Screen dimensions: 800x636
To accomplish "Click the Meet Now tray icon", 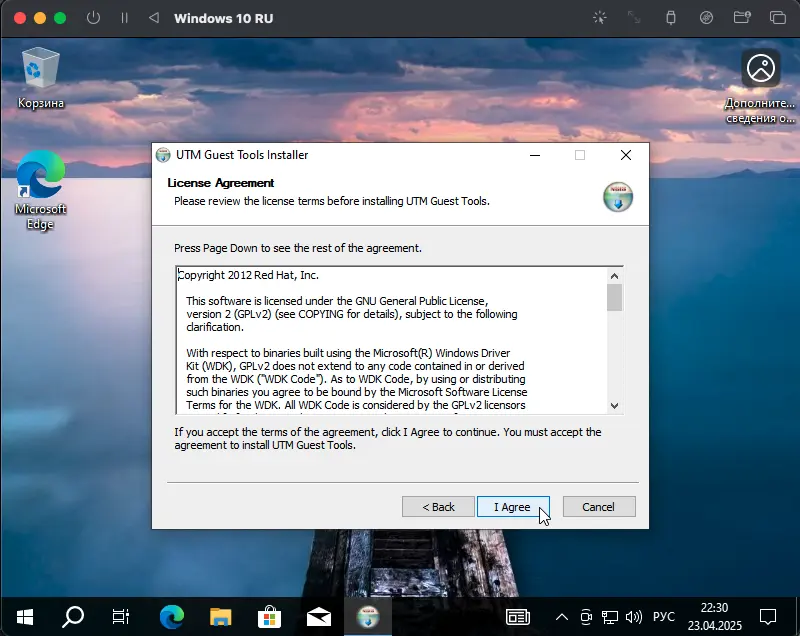I will (586, 617).
